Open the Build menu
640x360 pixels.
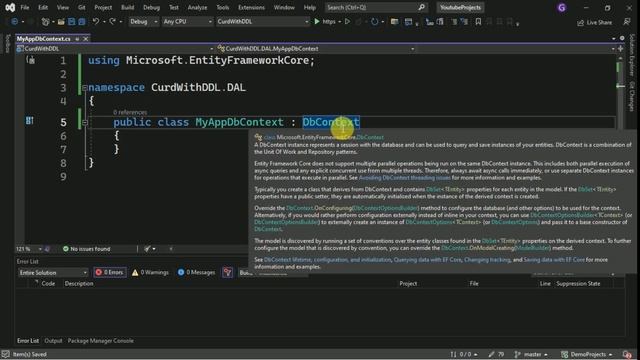point(127,7)
